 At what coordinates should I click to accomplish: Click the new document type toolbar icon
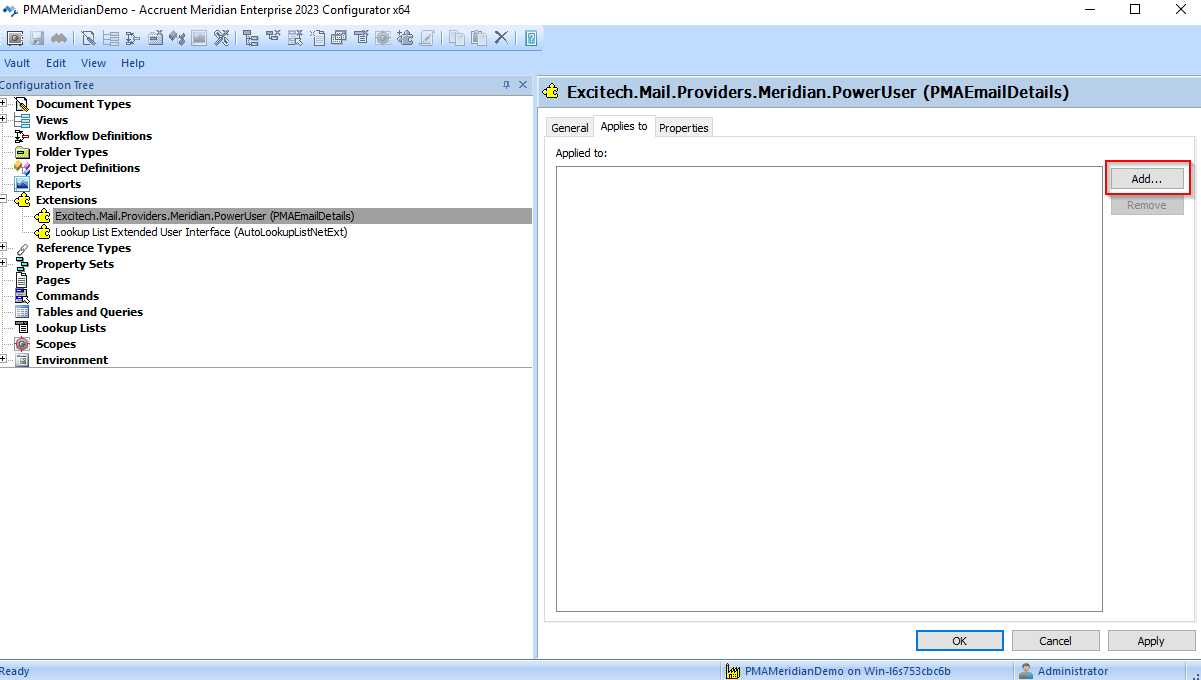click(x=88, y=38)
